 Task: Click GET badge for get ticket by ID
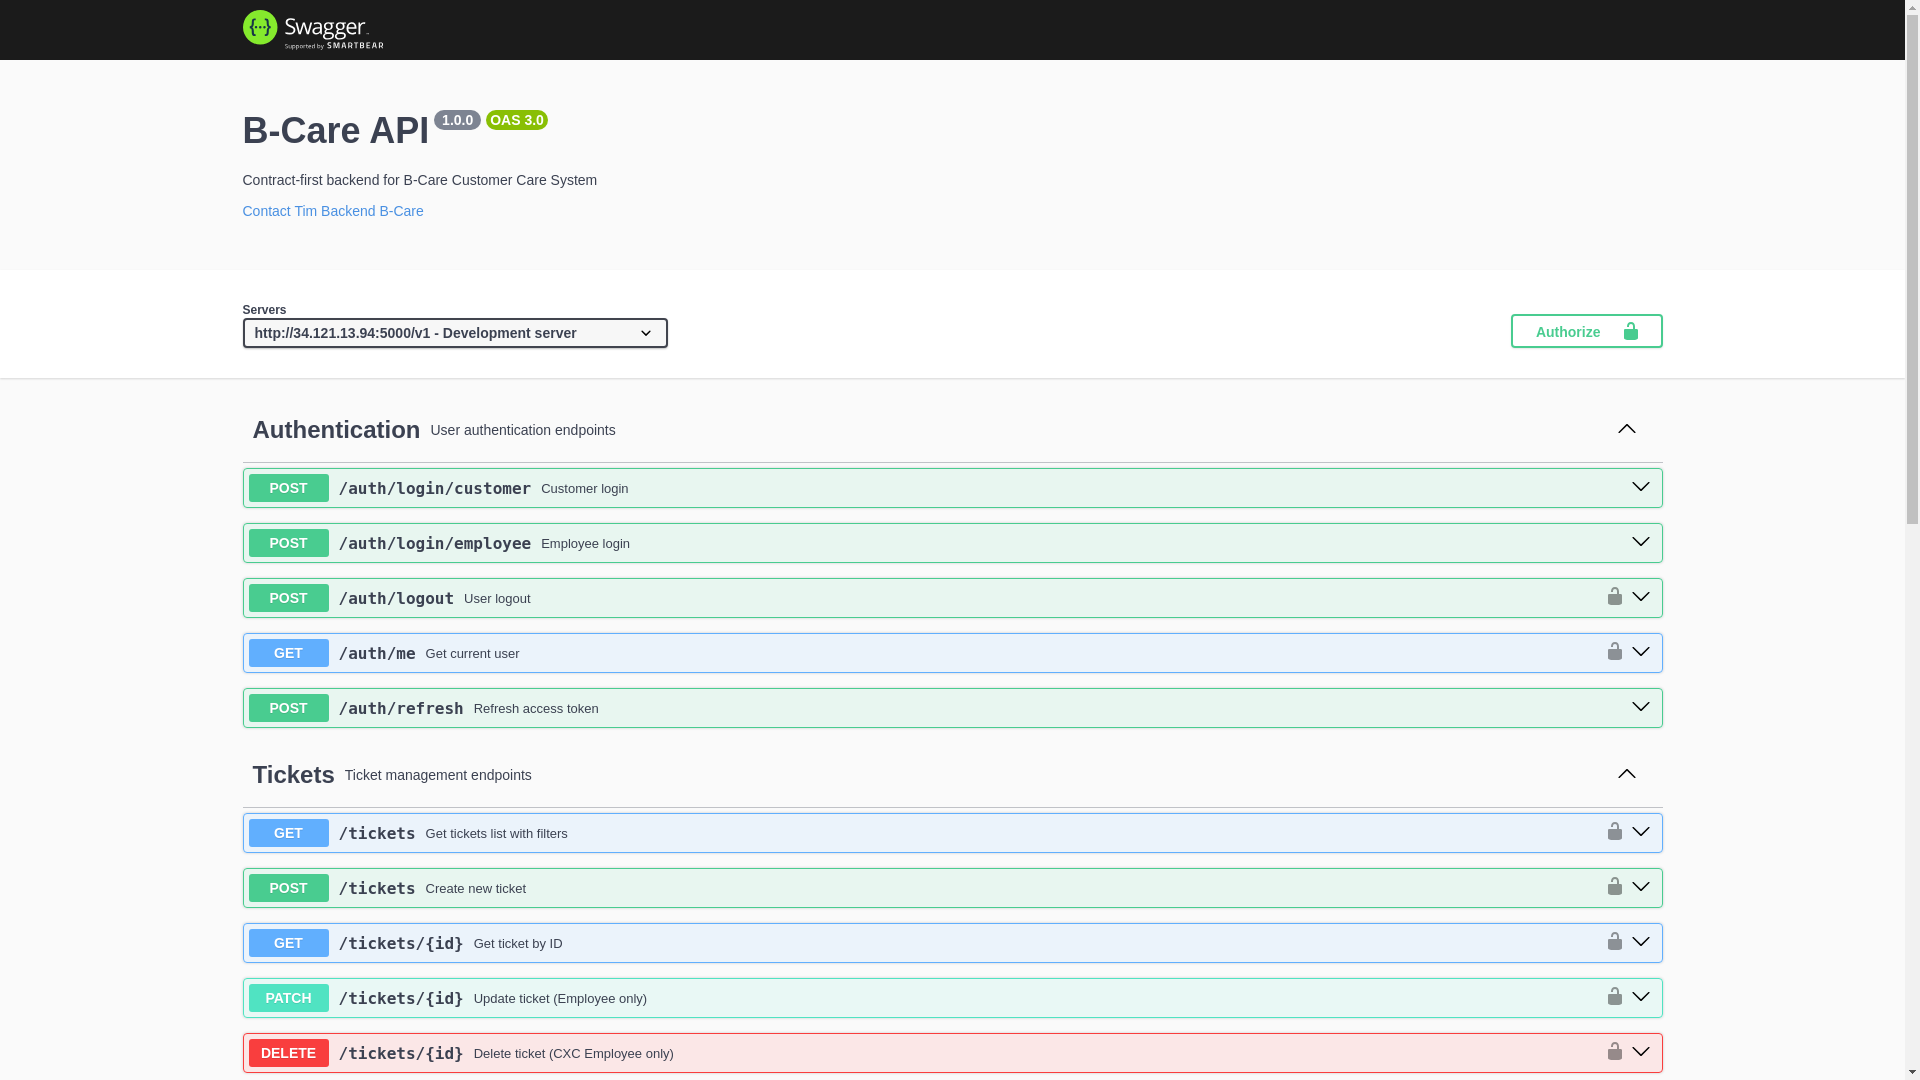288,943
